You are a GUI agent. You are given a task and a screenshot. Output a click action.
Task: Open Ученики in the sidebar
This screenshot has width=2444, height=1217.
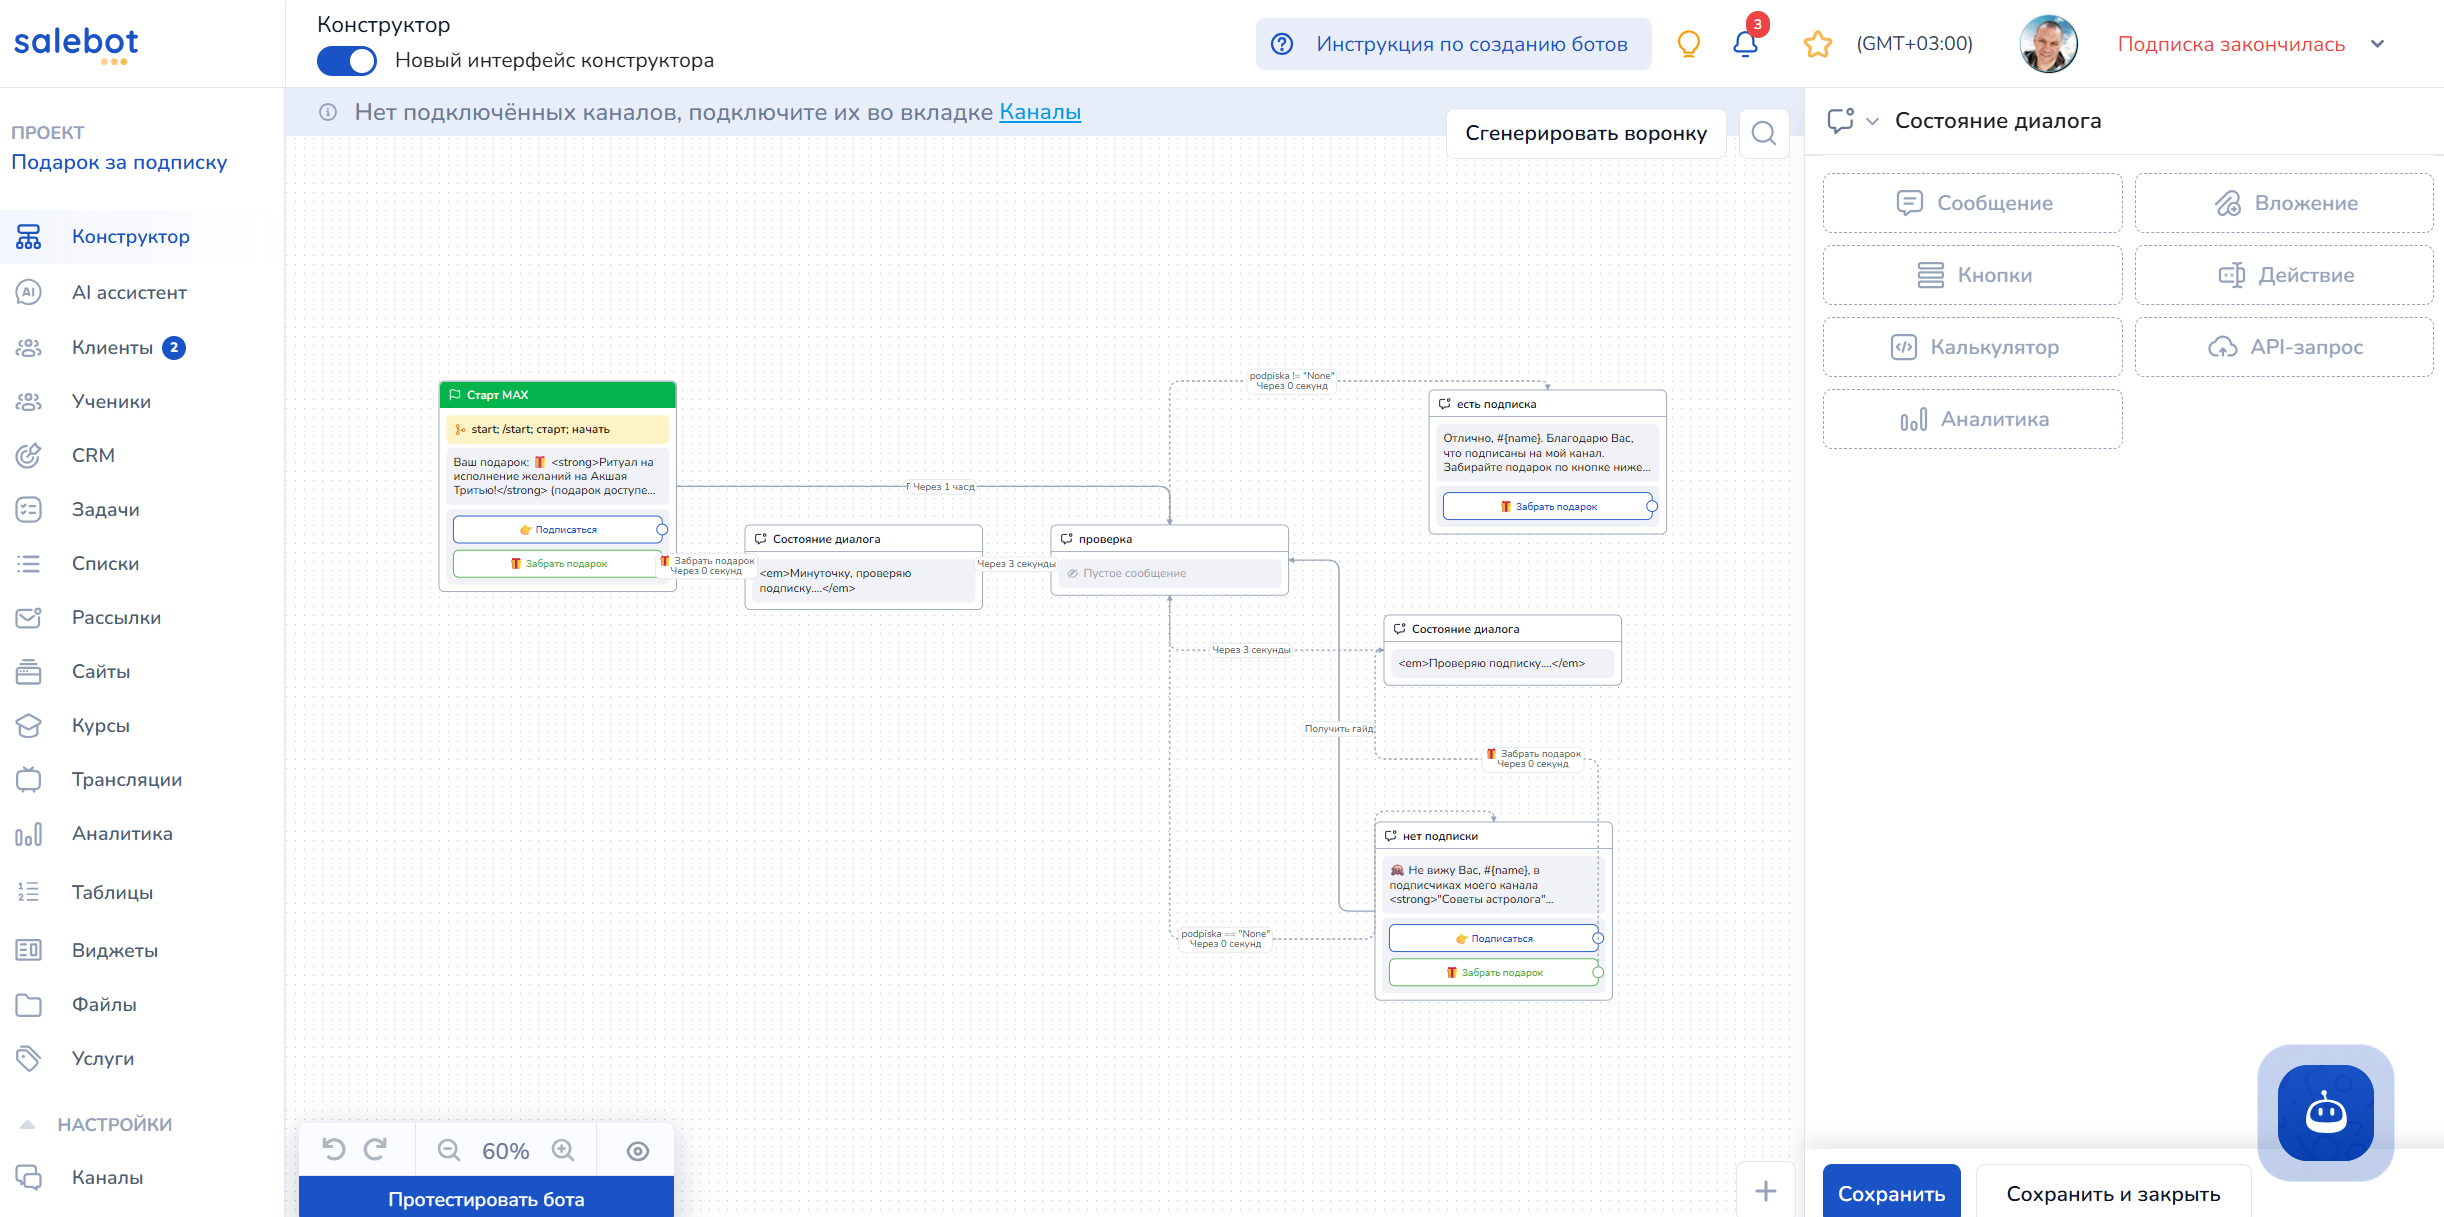(111, 402)
